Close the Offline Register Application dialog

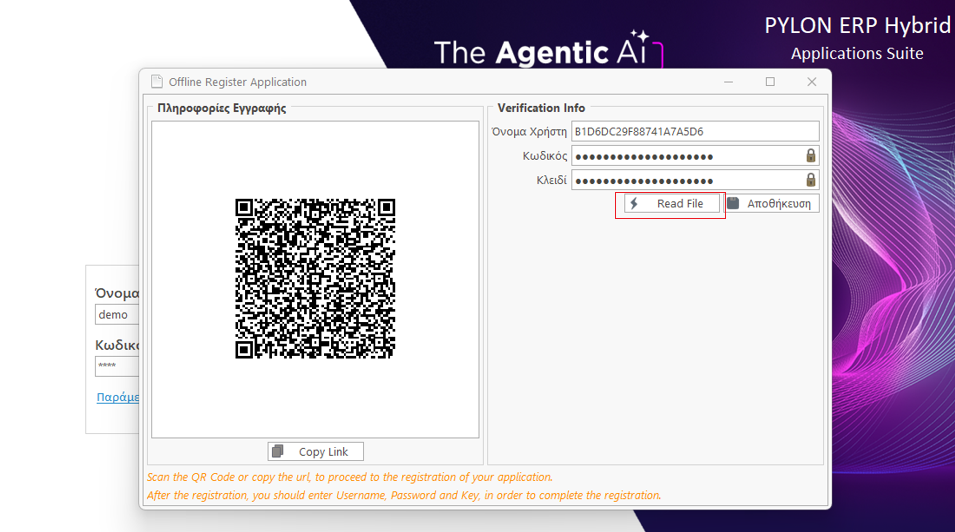pyautogui.click(x=812, y=82)
